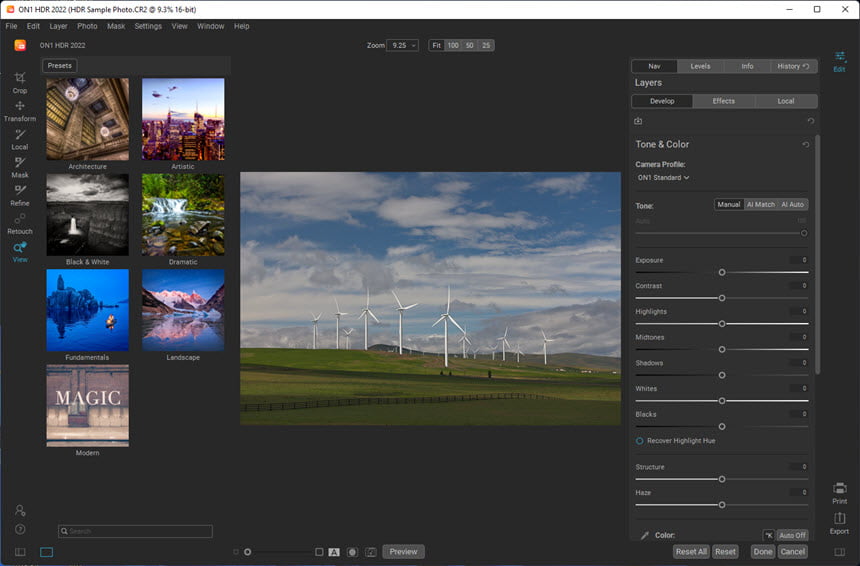The height and width of the screenshot is (566, 860).
Task: Set zoom to 100
Action: pos(453,46)
